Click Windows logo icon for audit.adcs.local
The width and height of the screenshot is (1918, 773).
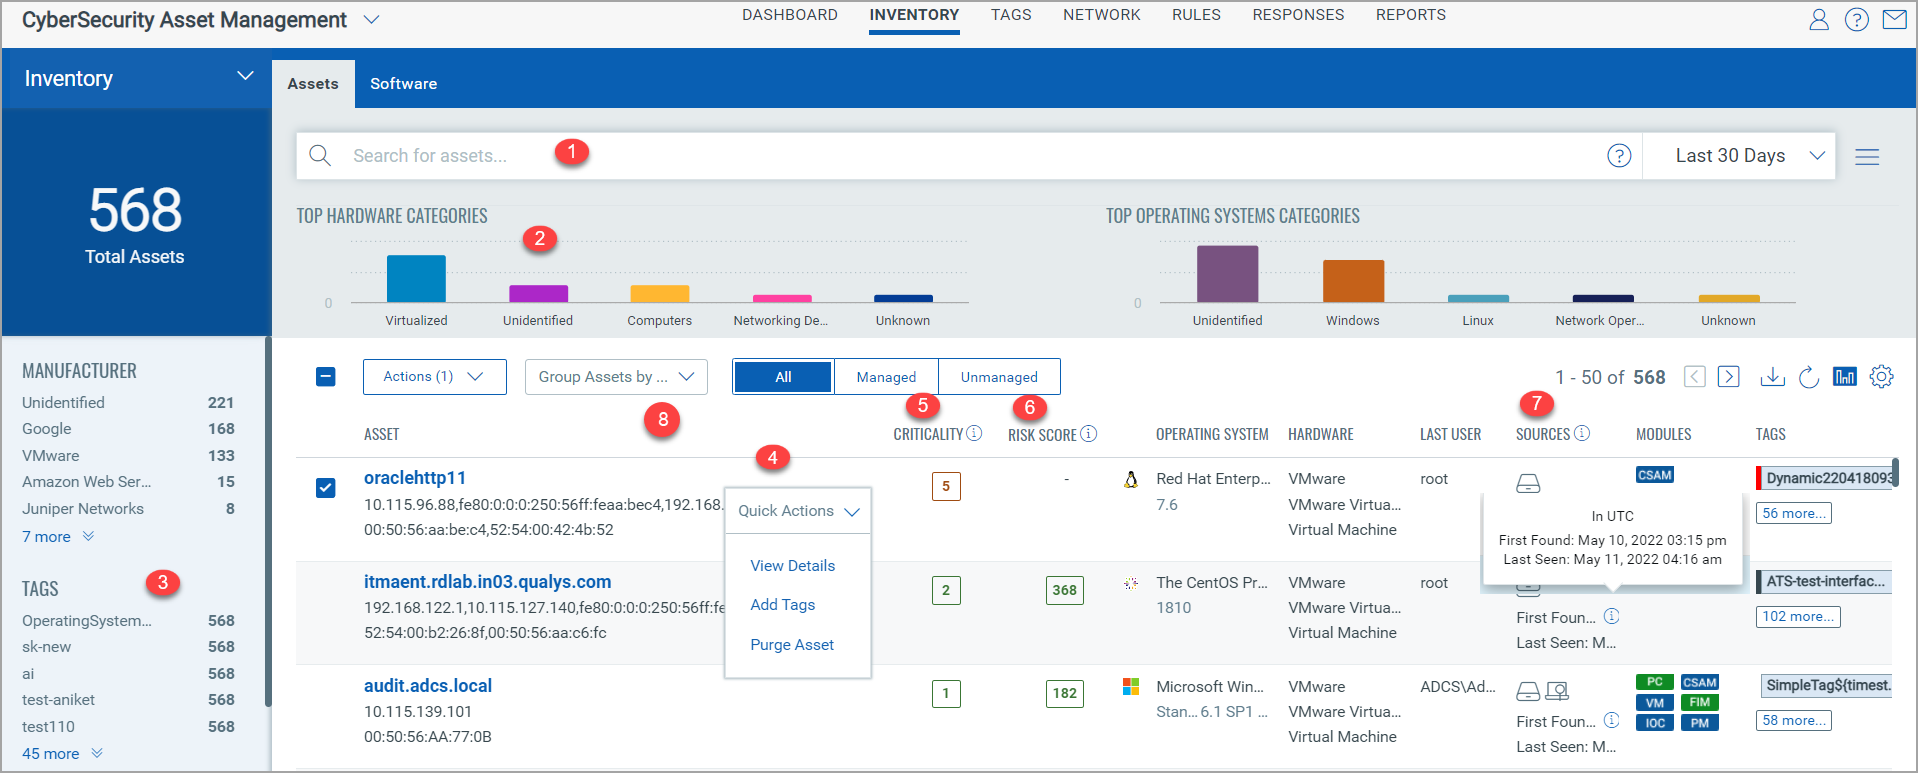pyautogui.click(x=1131, y=687)
